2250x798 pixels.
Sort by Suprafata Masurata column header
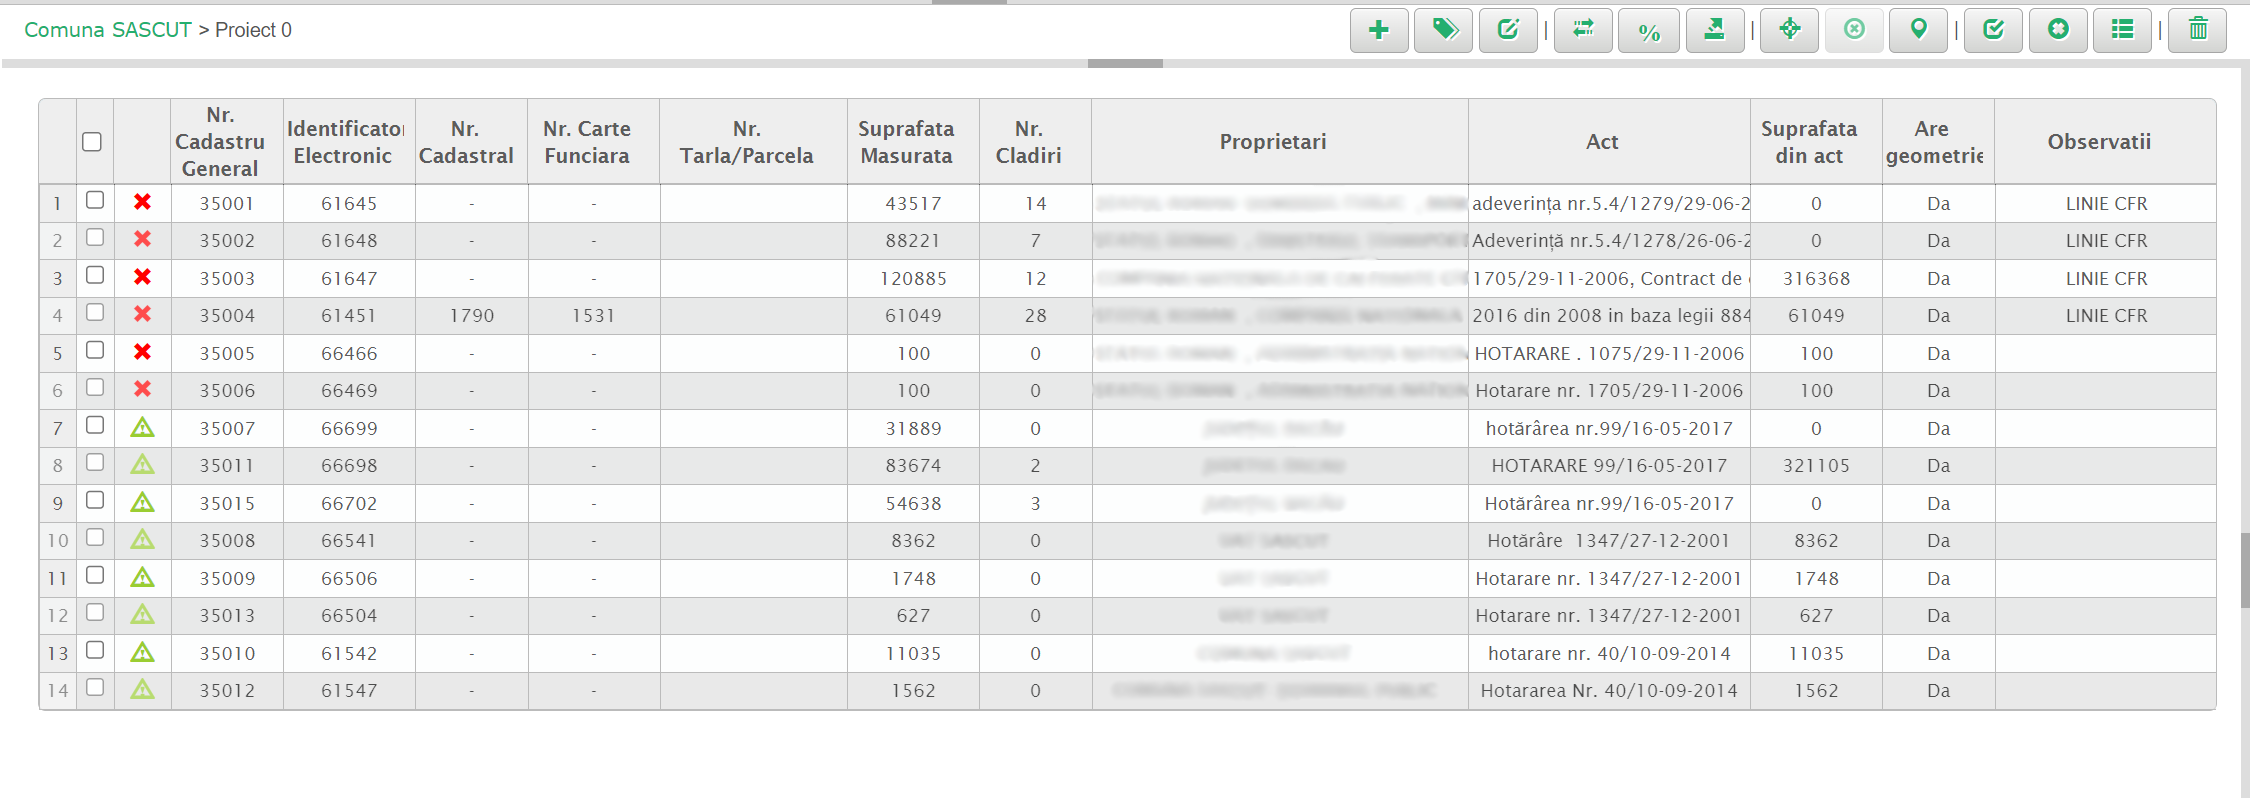[x=906, y=142]
